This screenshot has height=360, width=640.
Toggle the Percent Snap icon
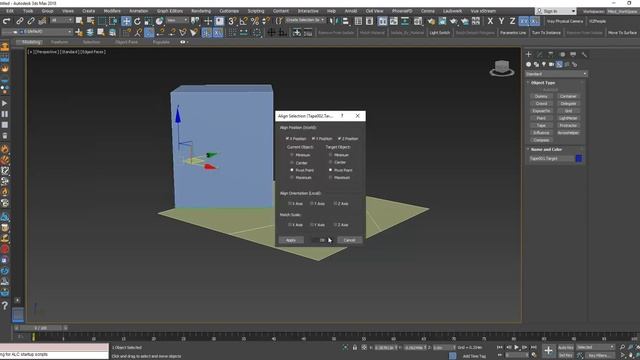[255, 21]
